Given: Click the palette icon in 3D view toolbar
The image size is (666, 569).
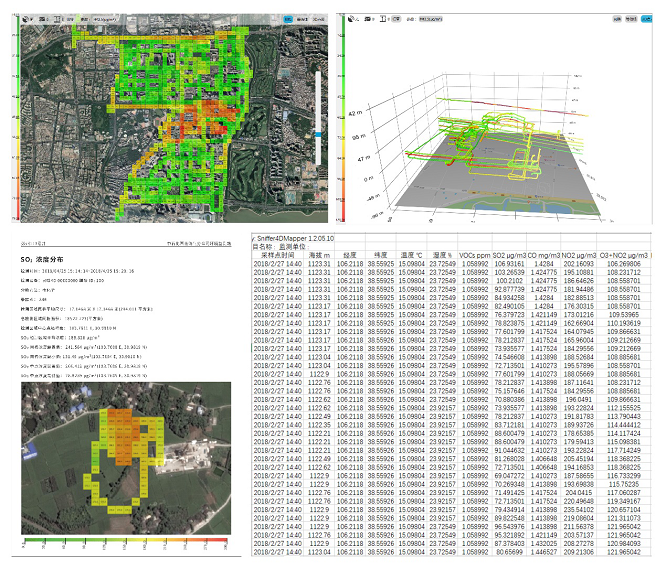Looking at the screenshot, I should click(351, 19).
